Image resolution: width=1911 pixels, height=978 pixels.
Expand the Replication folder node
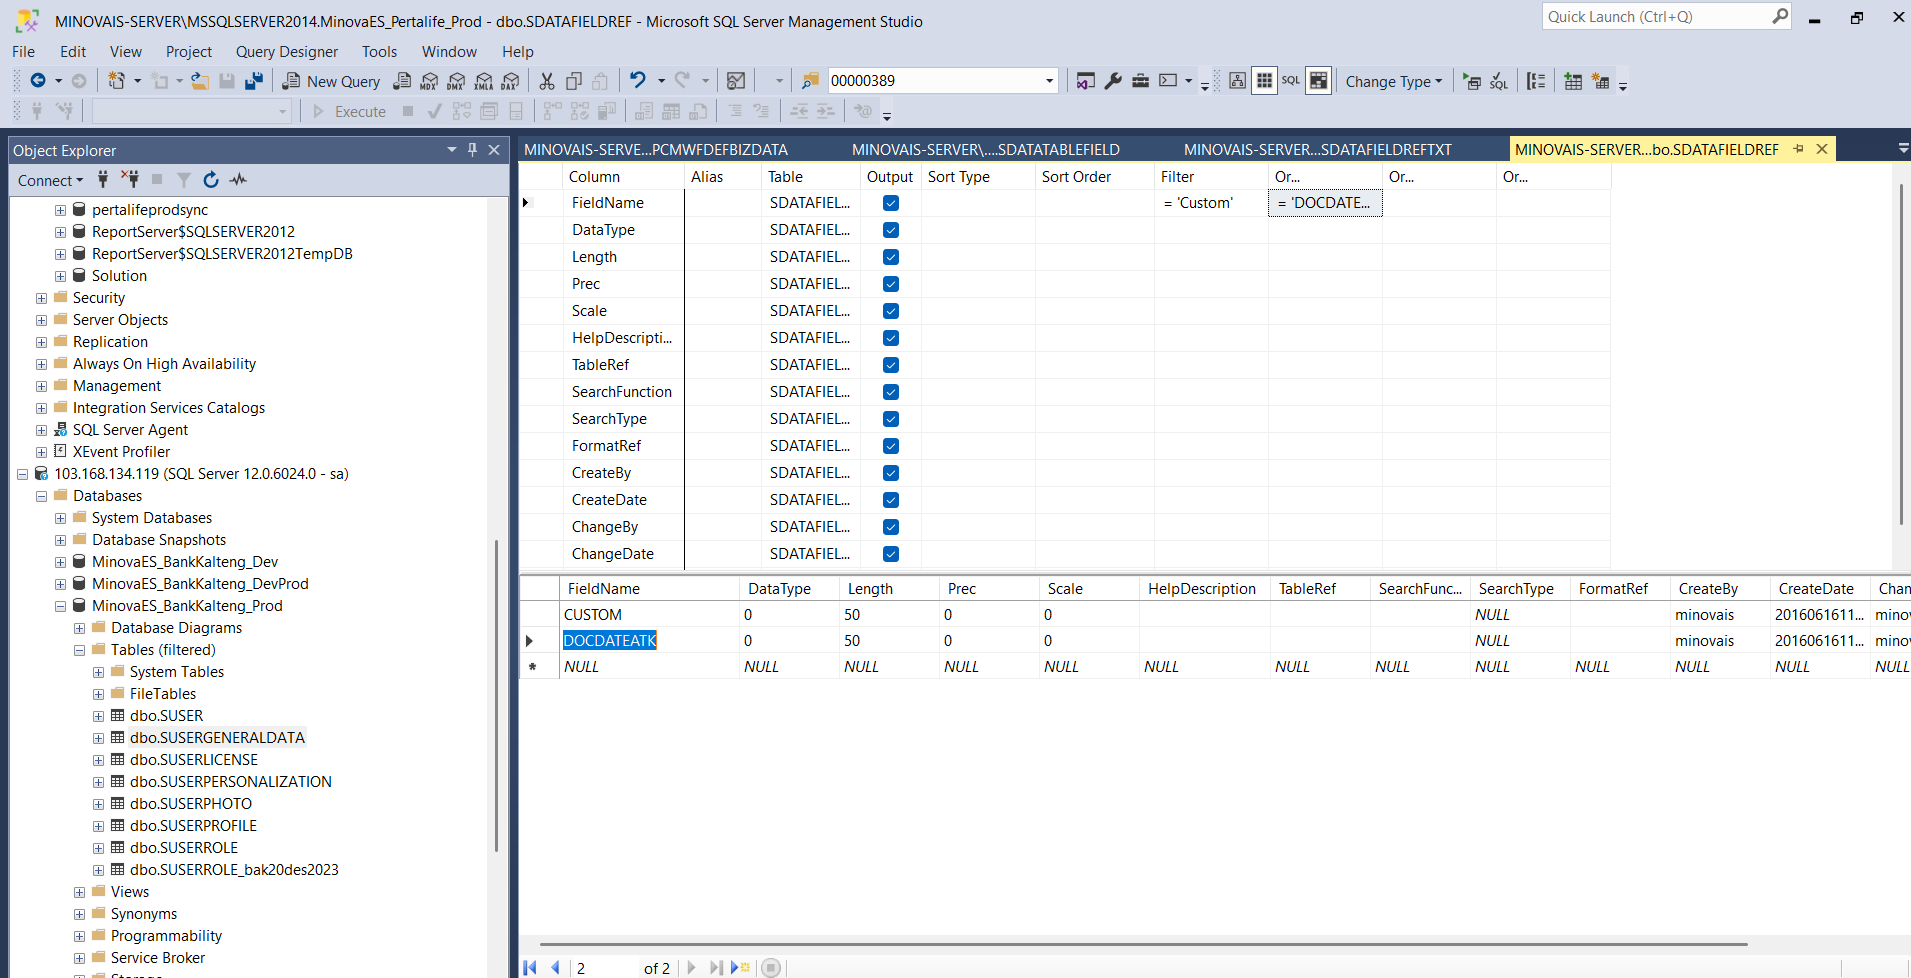coord(41,342)
